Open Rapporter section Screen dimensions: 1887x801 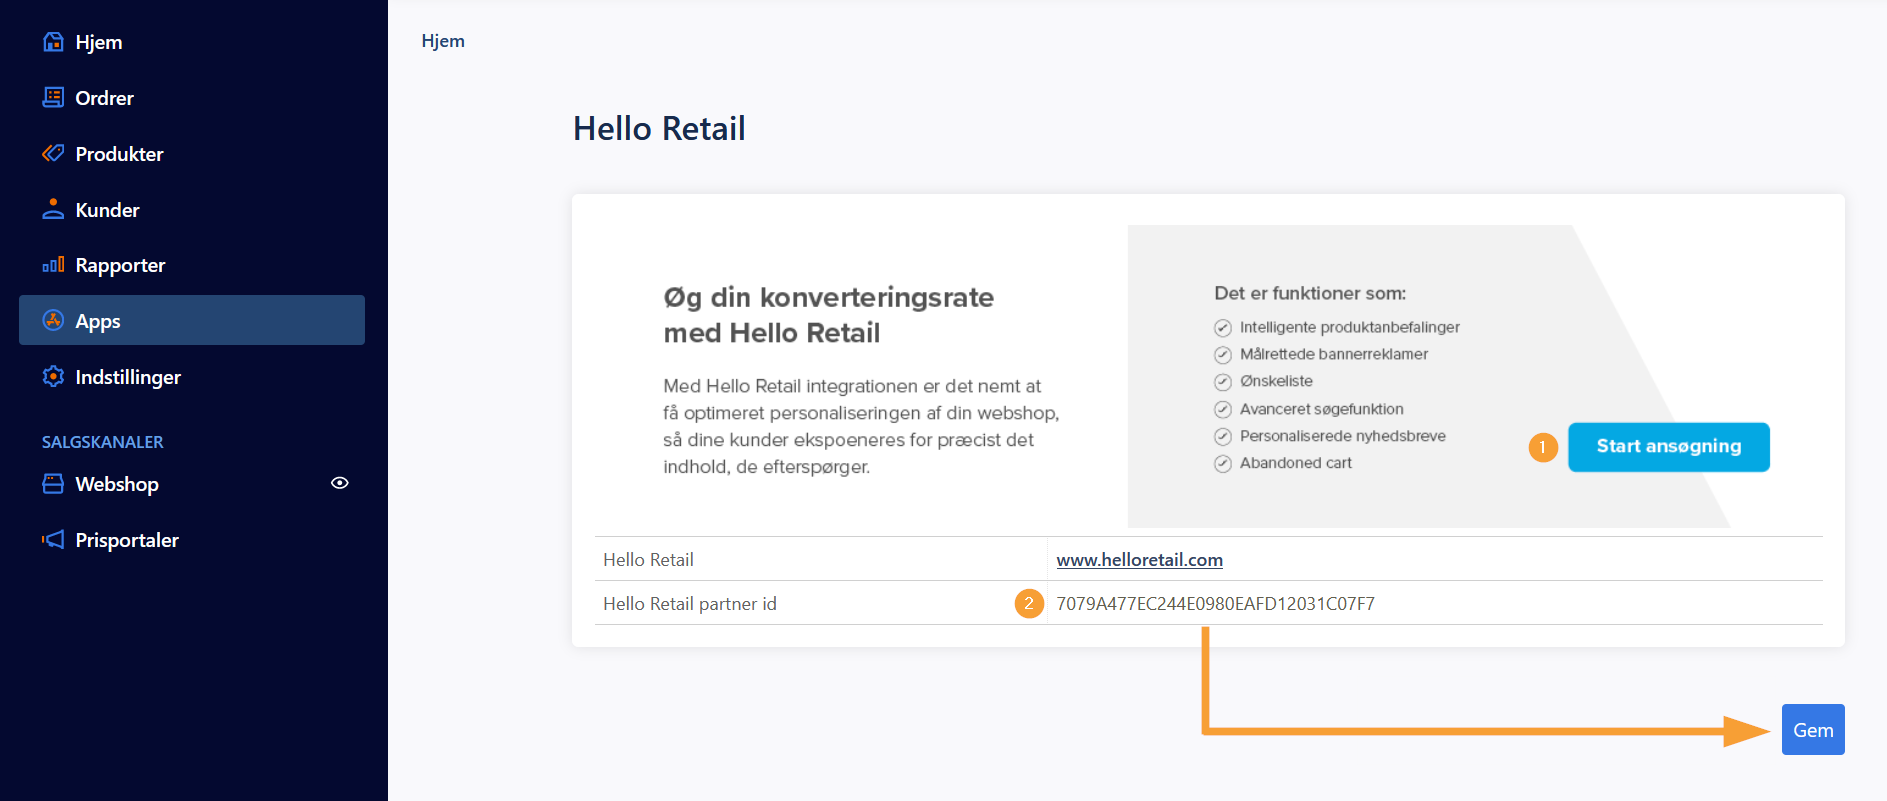point(192,265)
